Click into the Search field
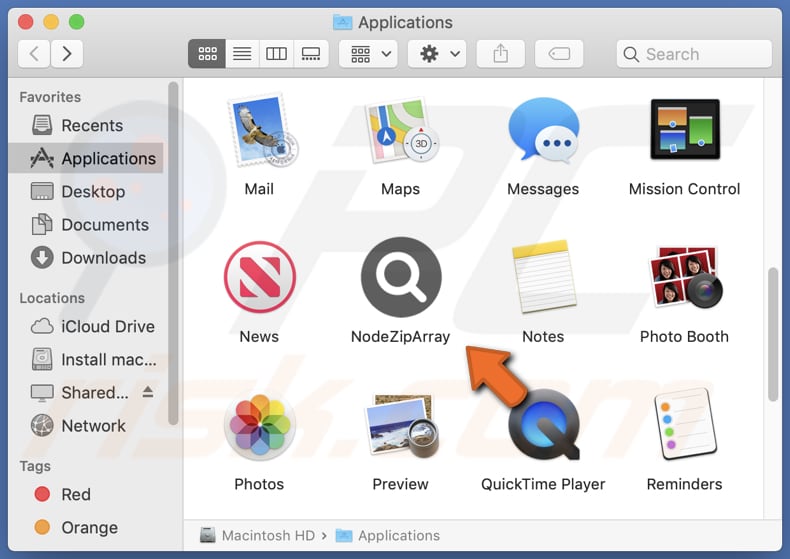 tap(694, 54)
